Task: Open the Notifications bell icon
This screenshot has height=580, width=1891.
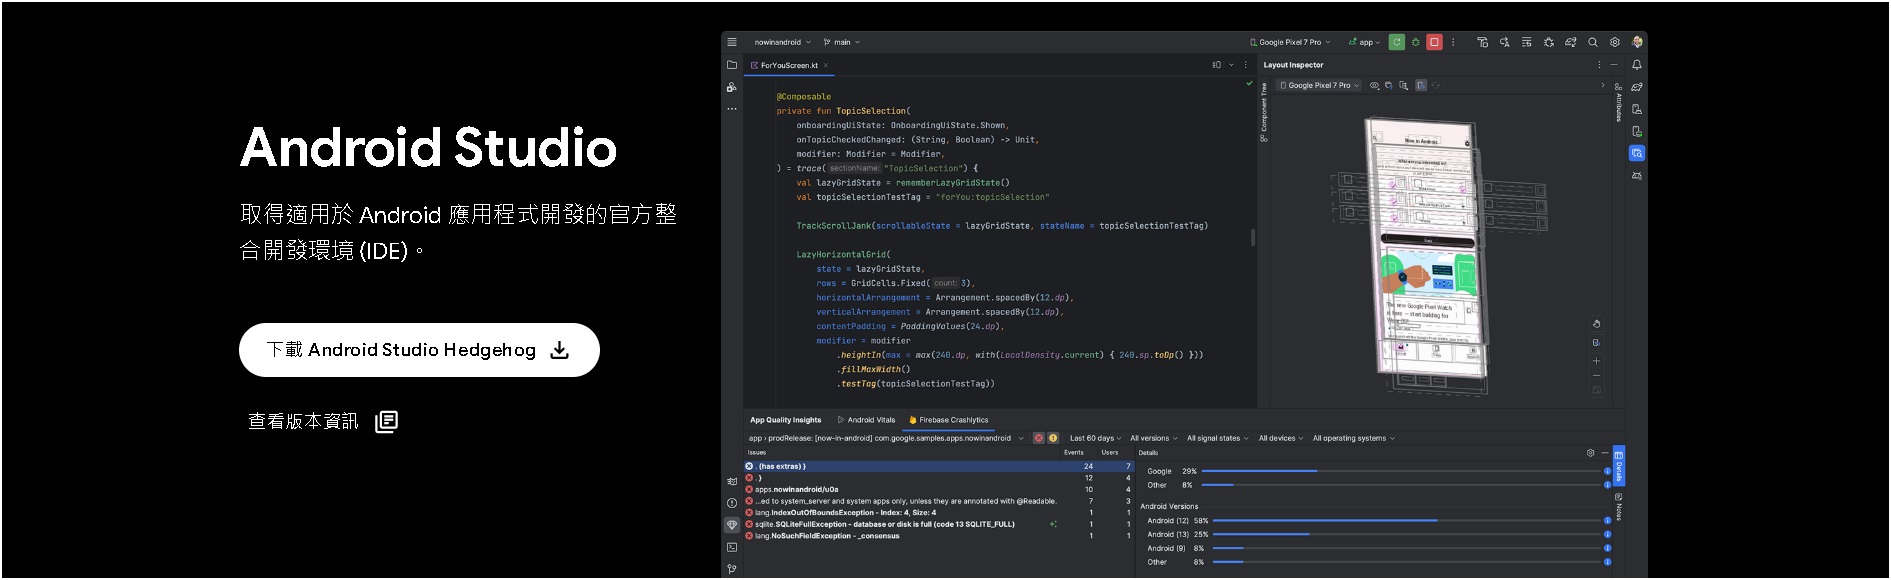Action: [1637, 65]
